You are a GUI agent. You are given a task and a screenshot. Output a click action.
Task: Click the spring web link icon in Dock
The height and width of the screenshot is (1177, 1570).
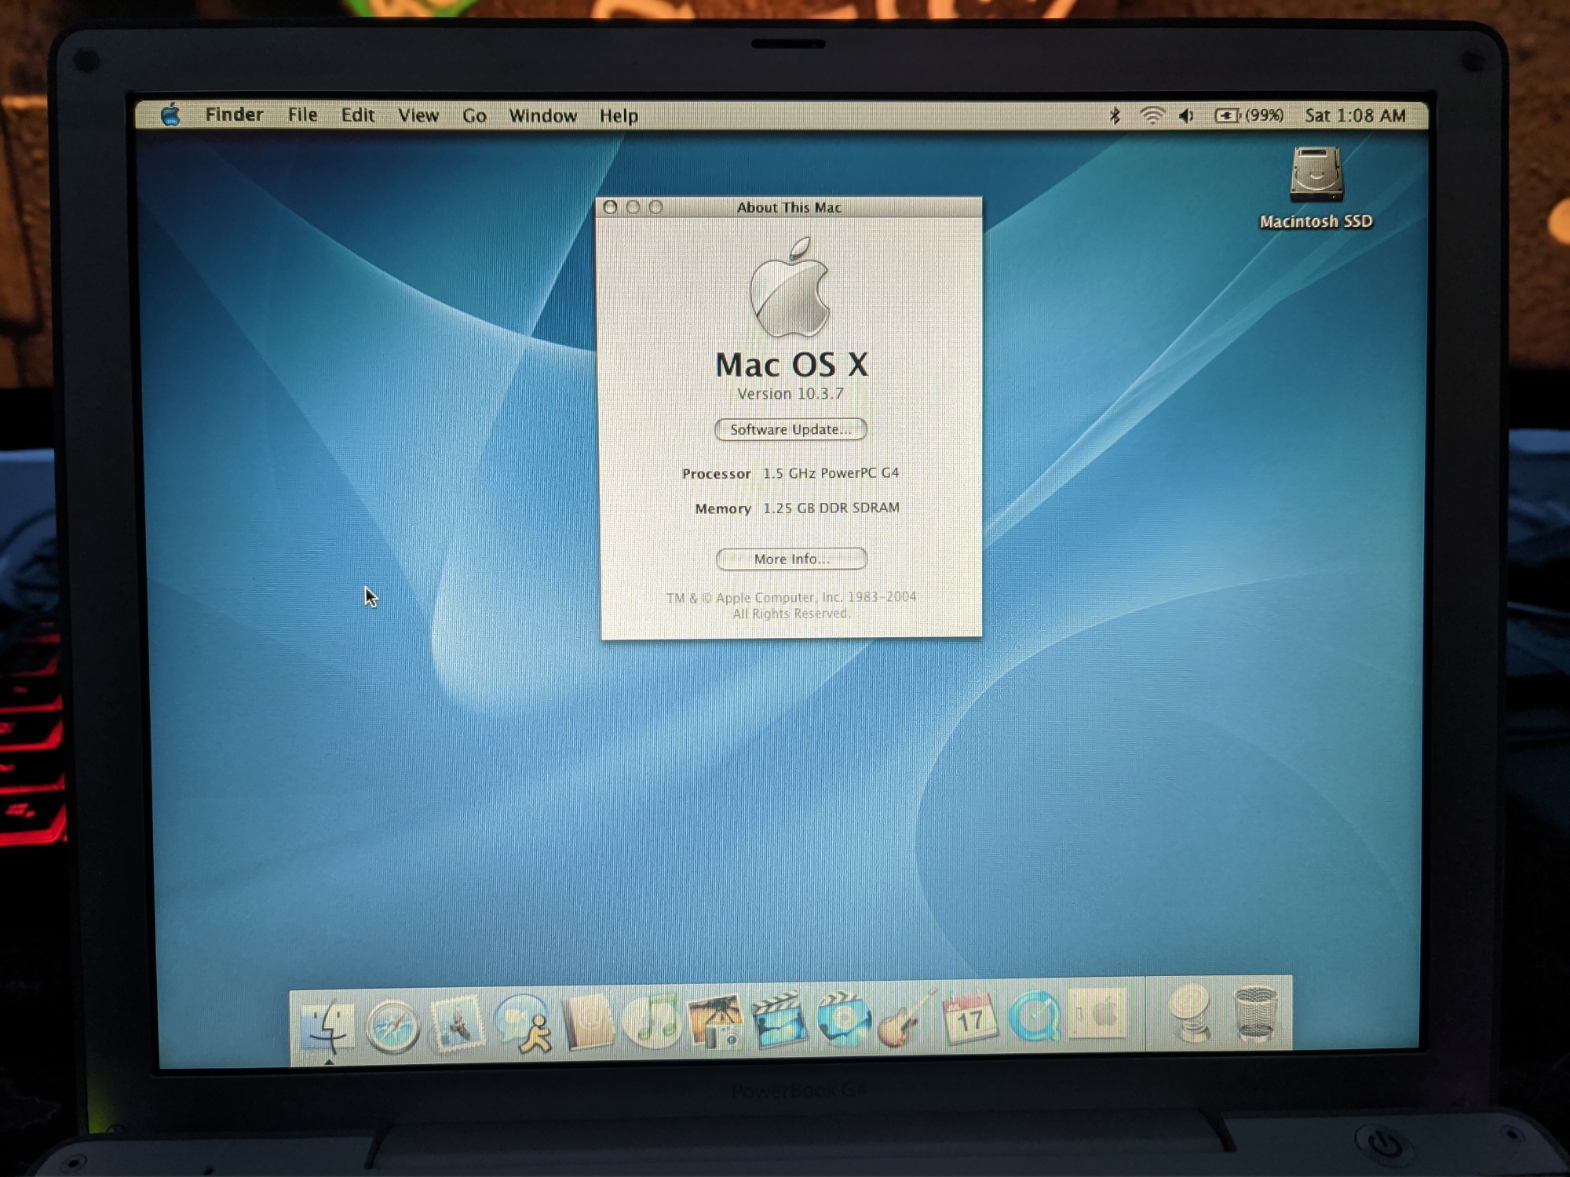pos(1190,1013)
